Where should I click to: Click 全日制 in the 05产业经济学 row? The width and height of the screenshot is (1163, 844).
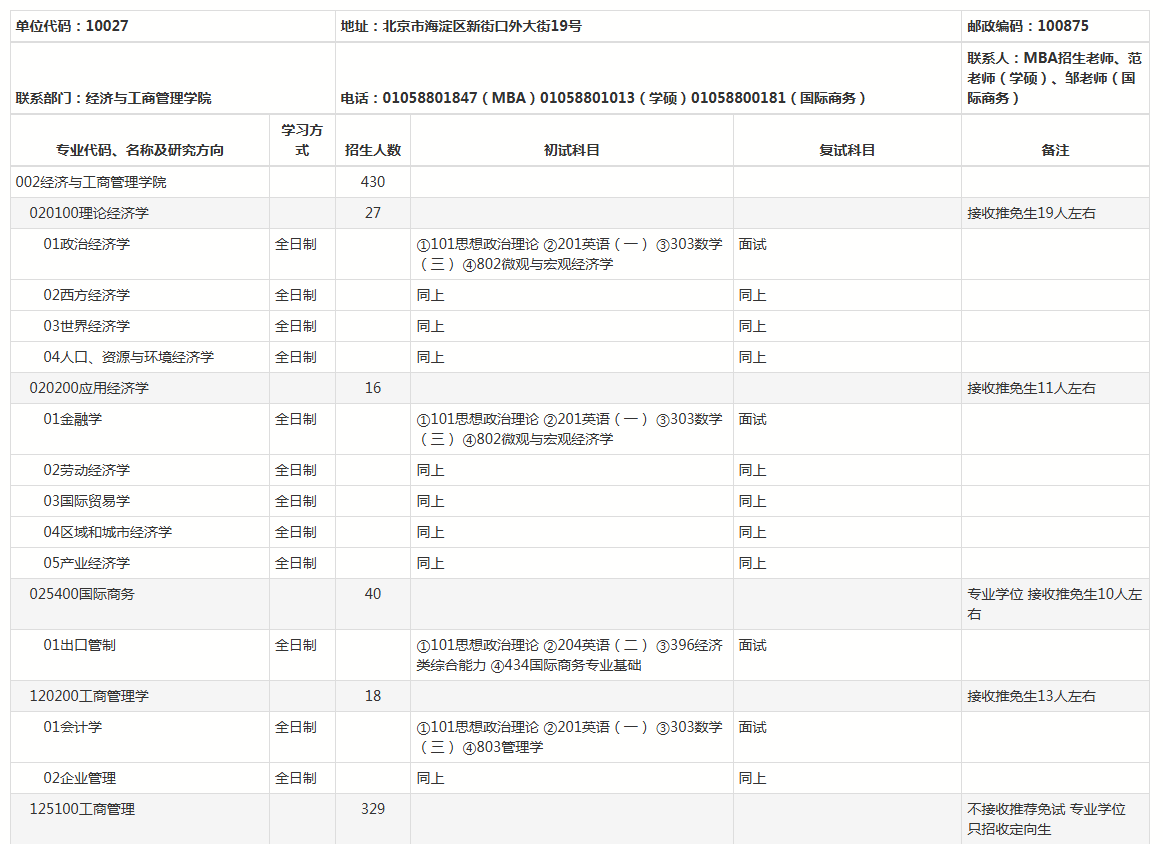[x=295, y=563]
